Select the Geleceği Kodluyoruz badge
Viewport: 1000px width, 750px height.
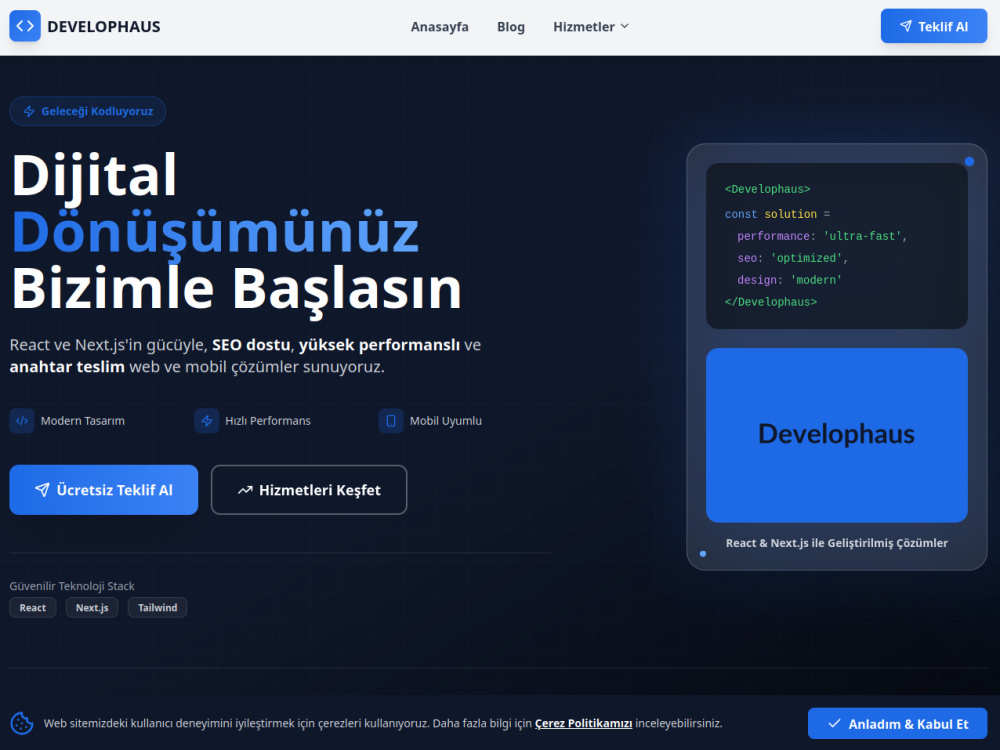87,111
